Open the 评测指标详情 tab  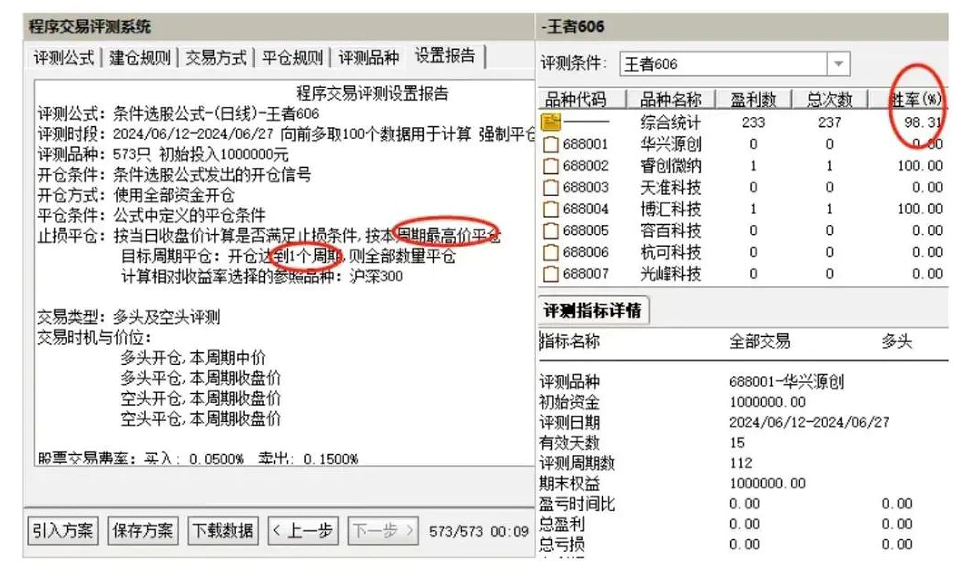[x=594, y=310]
